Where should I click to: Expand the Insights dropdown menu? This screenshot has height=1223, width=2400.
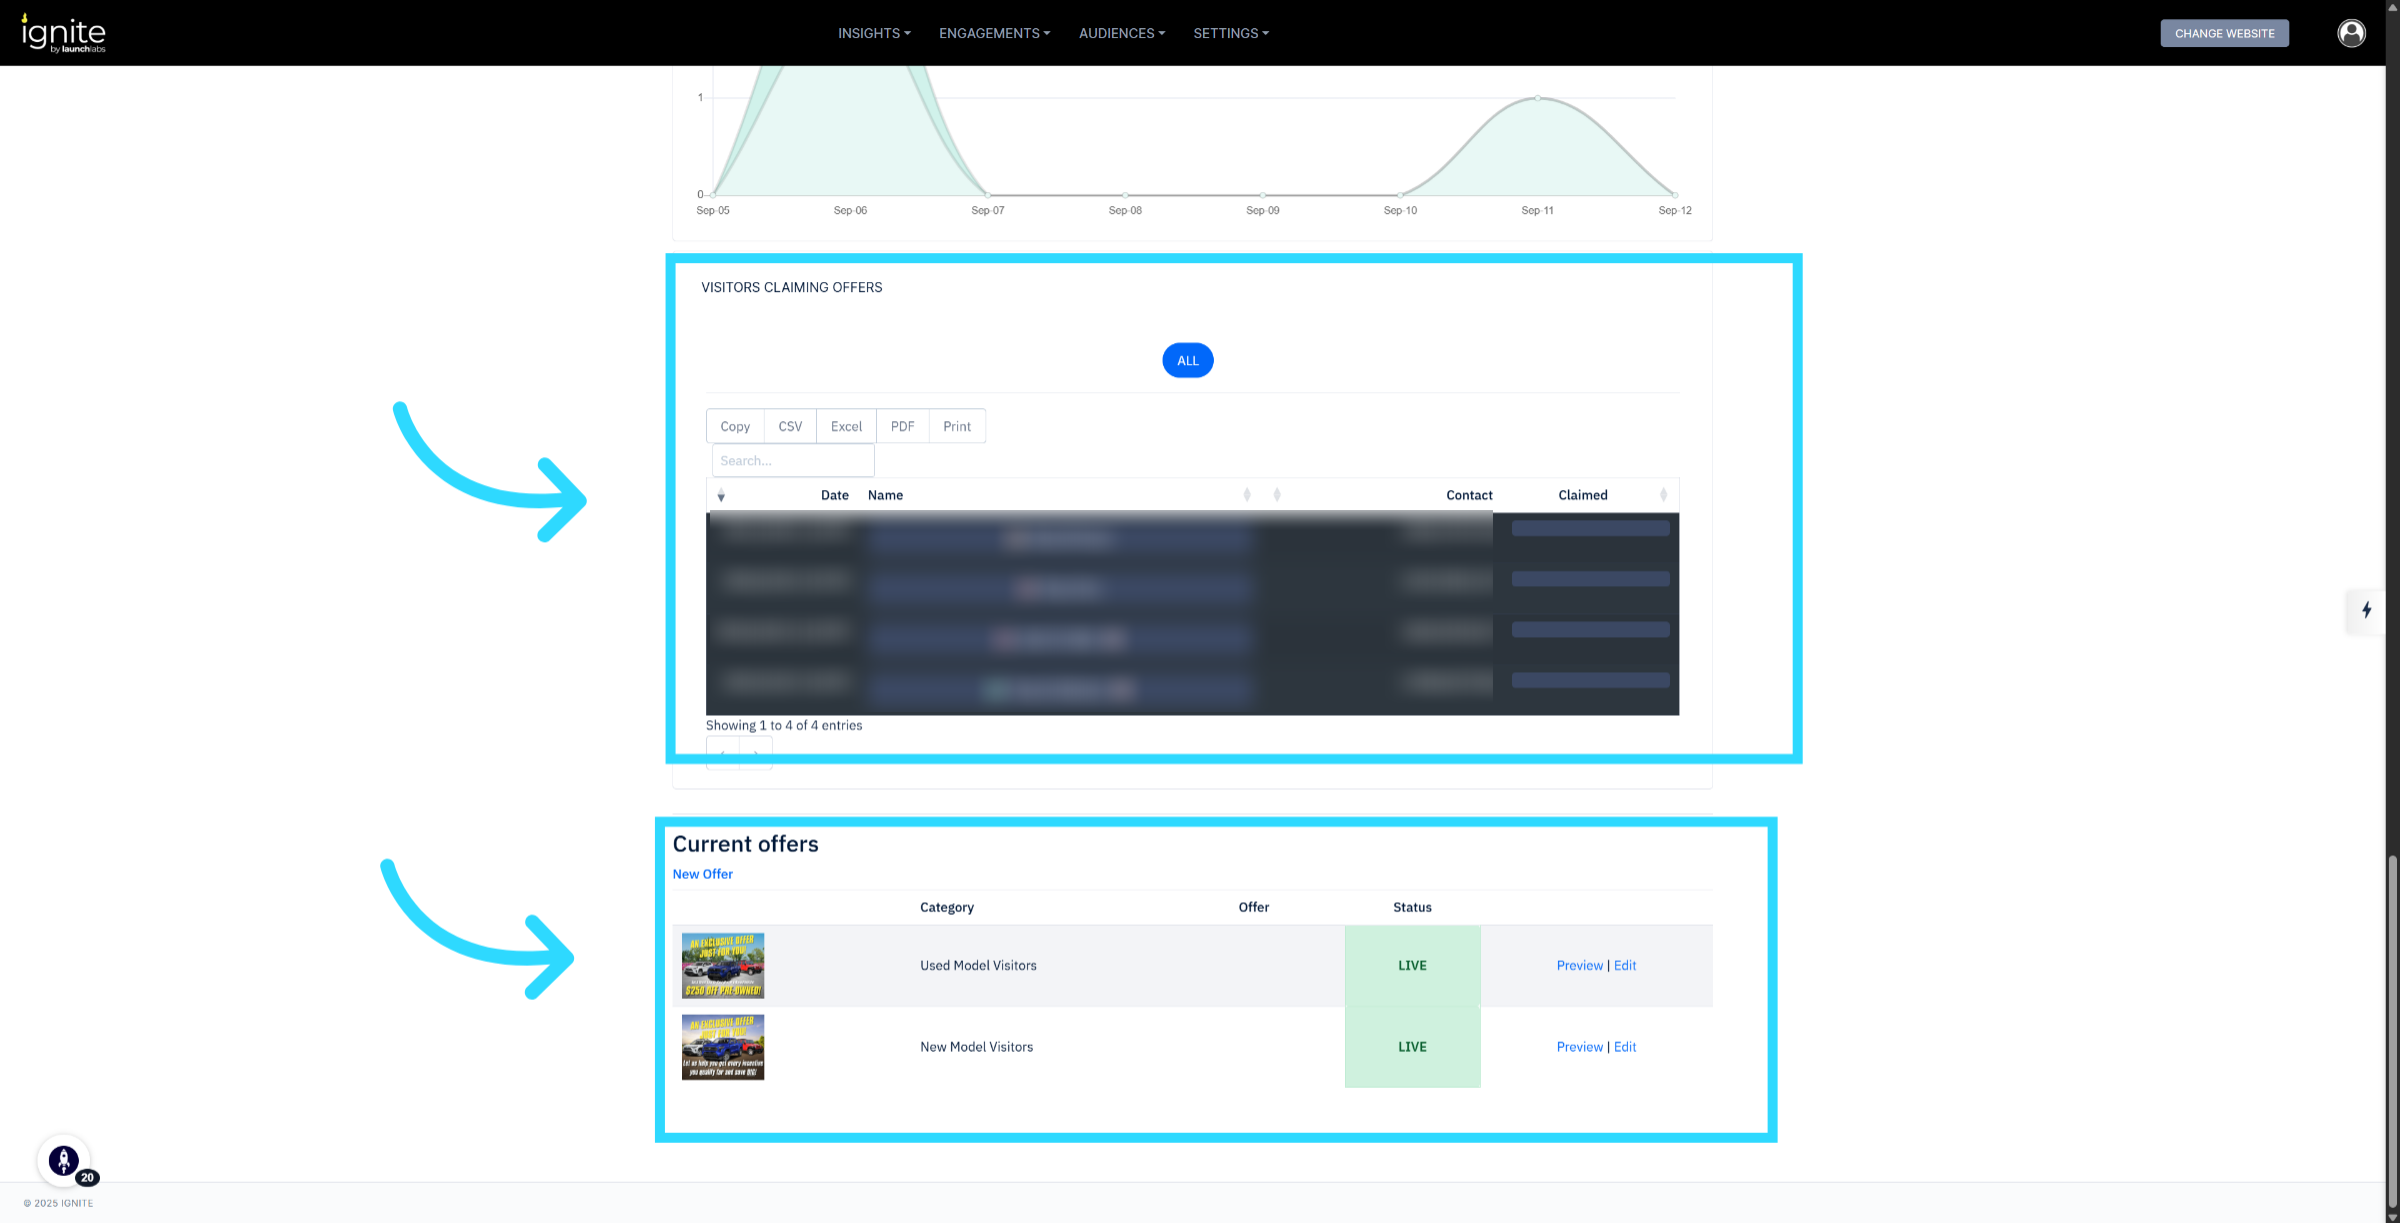[x=874, y=33]
